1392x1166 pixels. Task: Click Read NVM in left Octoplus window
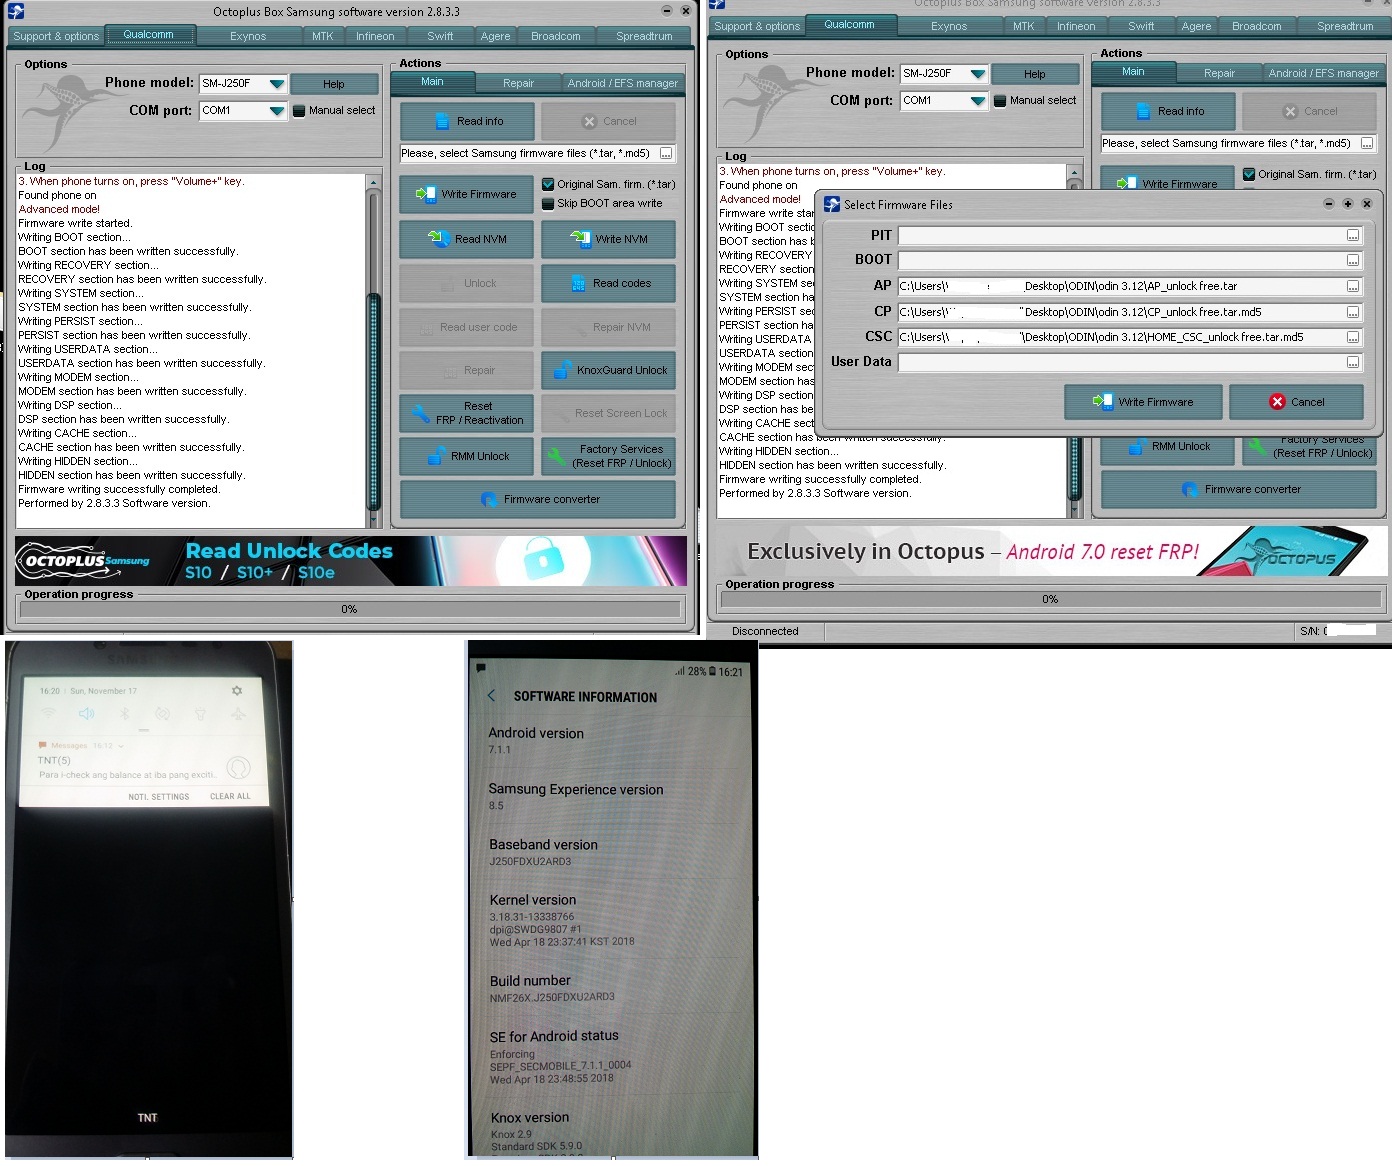coord(467,239)
